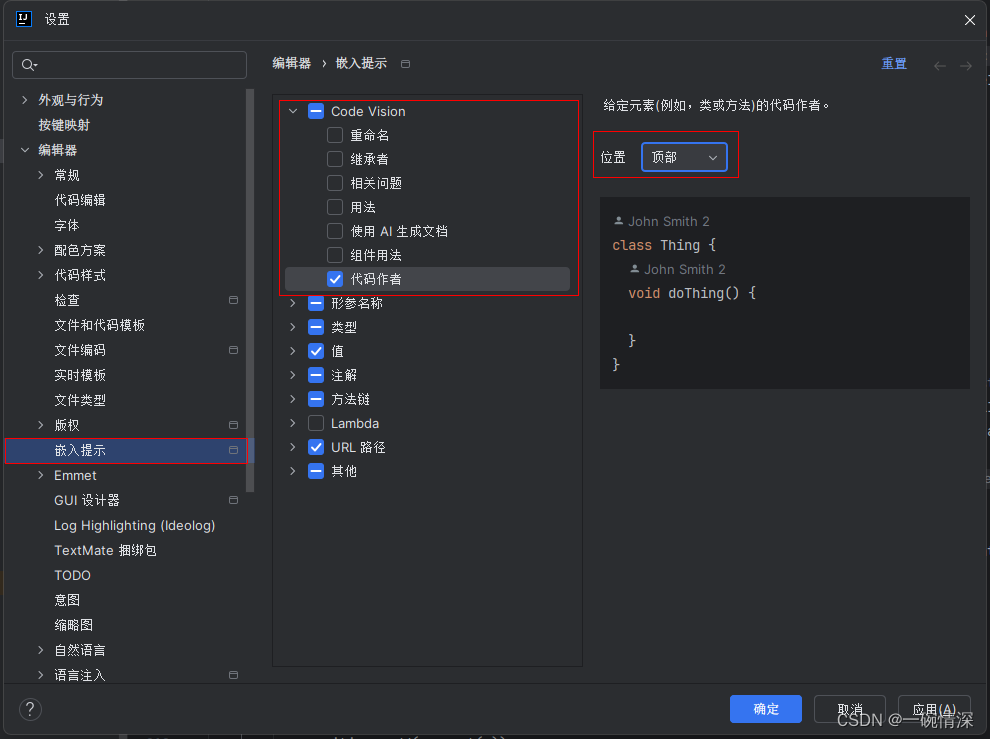The image size is (990, 739).
Task: Click the gear icon beside 语言注入
Action: tap(232, 675)
